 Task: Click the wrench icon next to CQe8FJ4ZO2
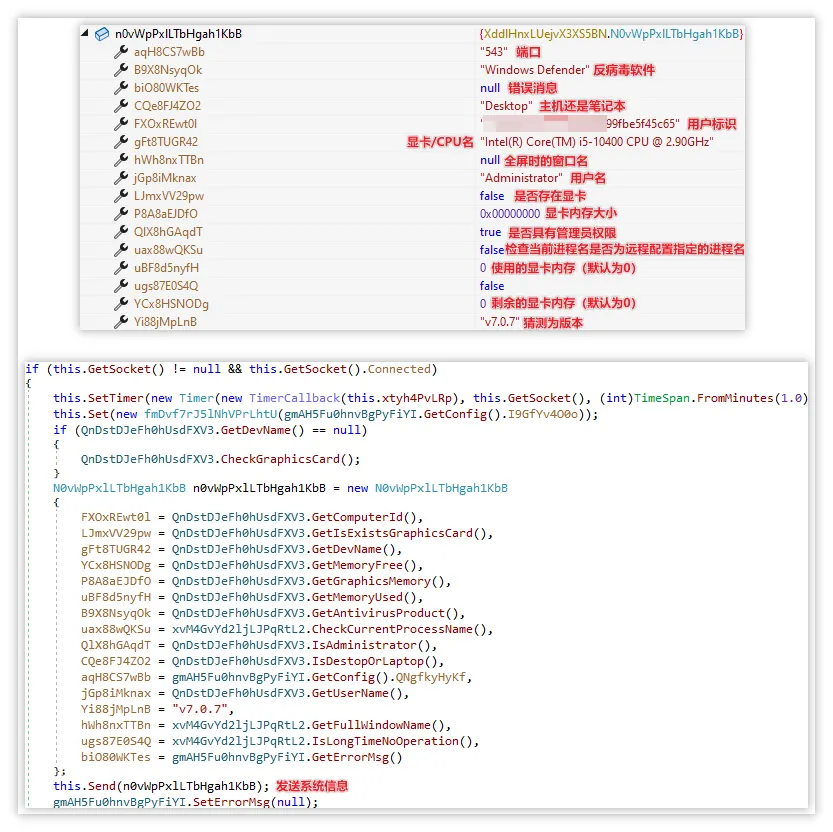click(x=121, y=106)
